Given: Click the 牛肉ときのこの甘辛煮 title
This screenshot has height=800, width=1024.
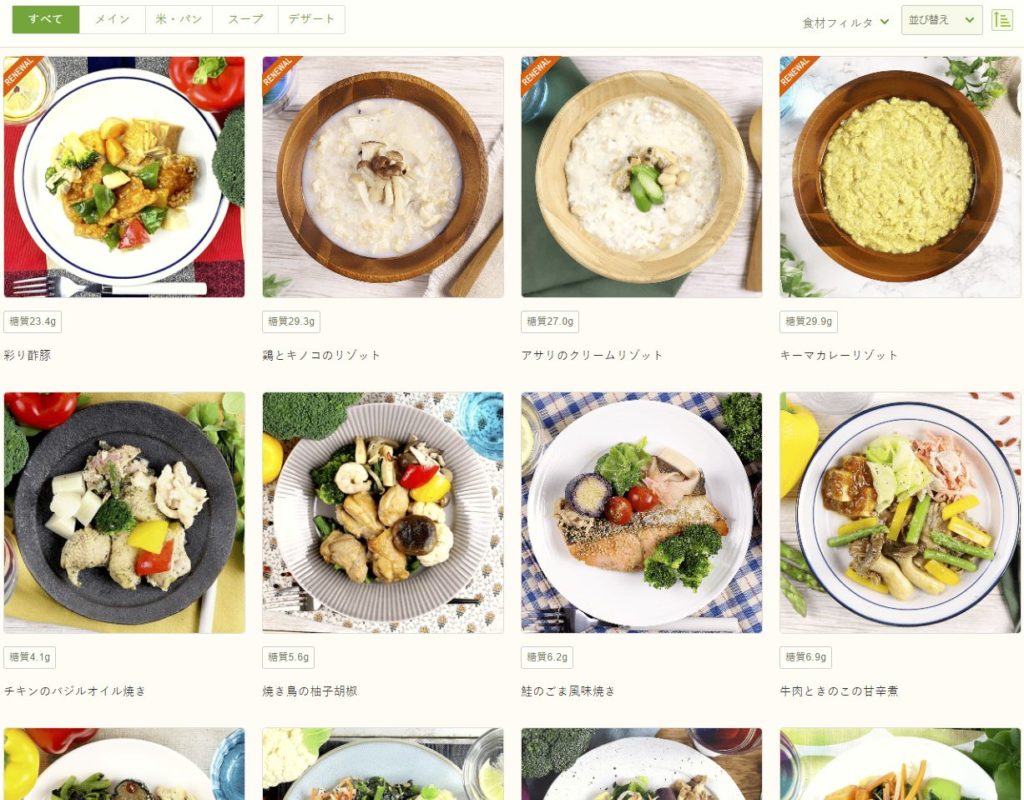Looking at the screenshot, I should coord(839,691).
